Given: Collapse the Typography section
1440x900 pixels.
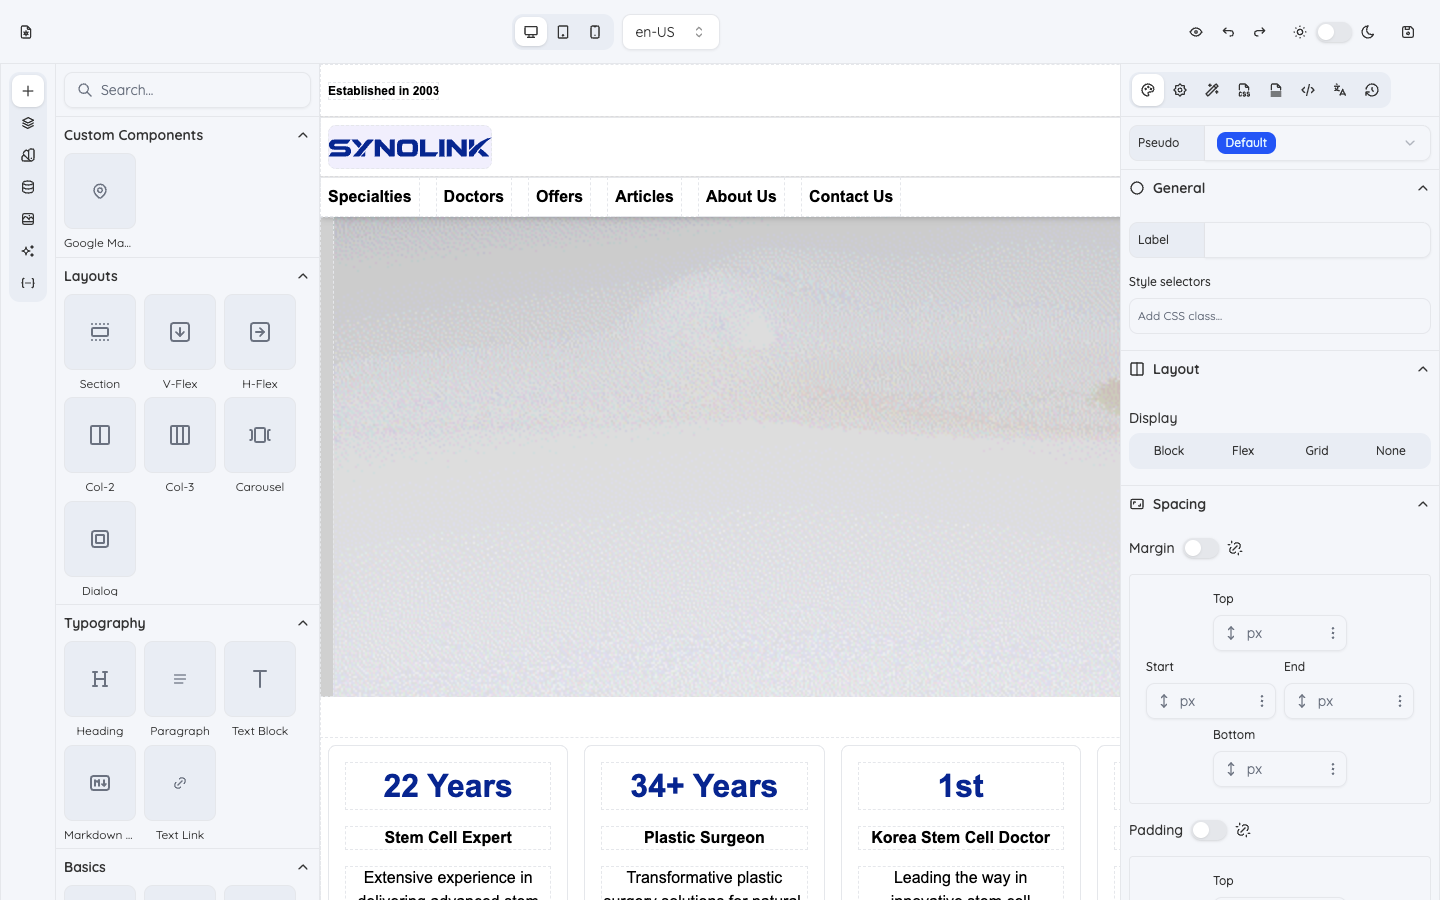Looking at the screenshot, I should (303, 623).
